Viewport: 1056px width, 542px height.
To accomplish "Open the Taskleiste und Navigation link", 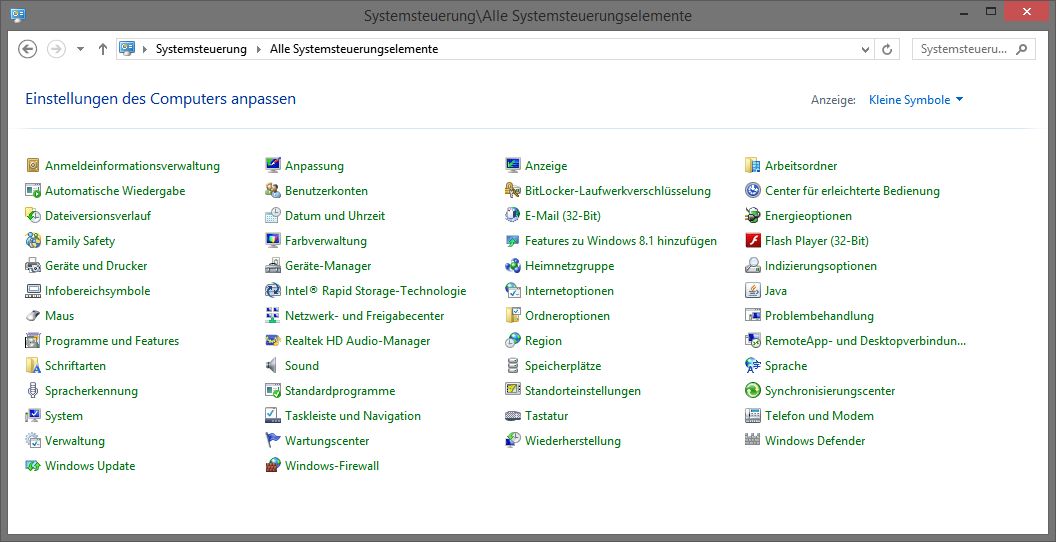I will click(353, 416).
